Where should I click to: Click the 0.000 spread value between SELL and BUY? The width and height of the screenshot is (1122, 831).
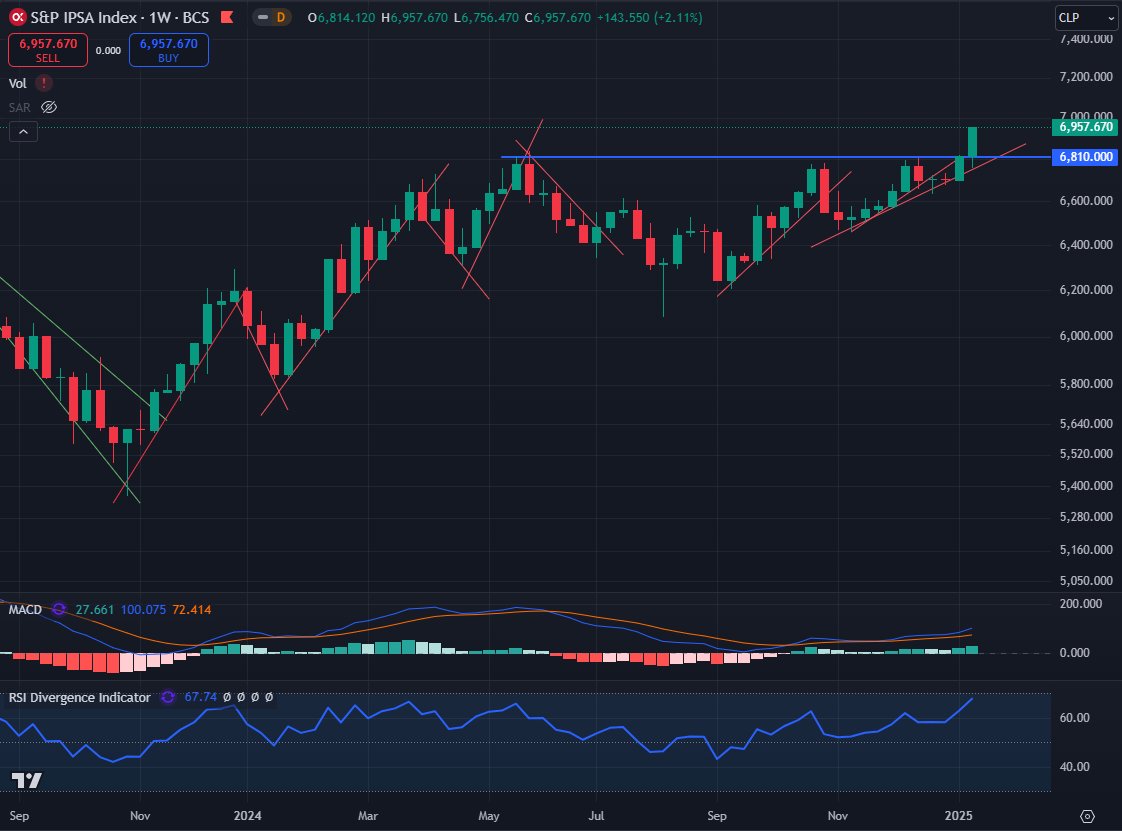[x=107, y=49]
